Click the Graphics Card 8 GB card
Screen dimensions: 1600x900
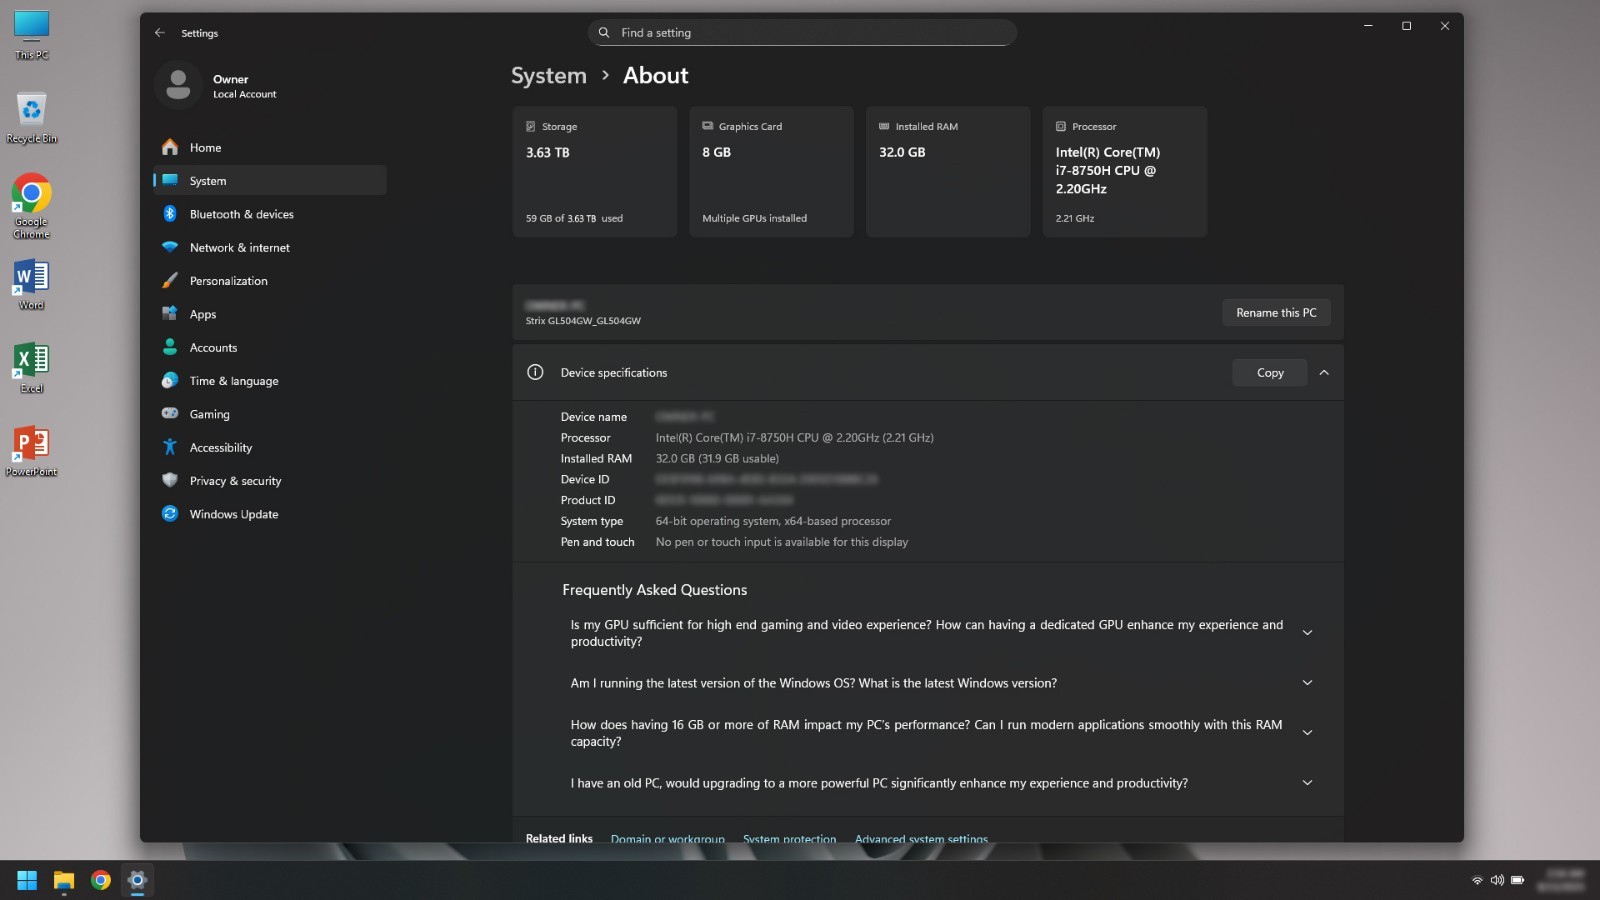coord(771,171)
